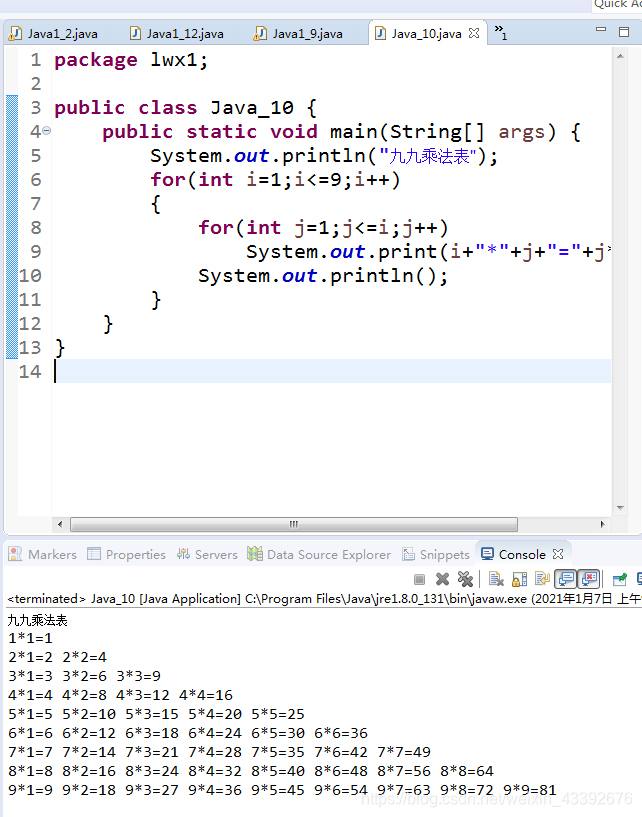Image resolution: width=642 pixels, height=817 pixels.
Task: Click the Terminate button in the Console toolbar
Action: 419,579
